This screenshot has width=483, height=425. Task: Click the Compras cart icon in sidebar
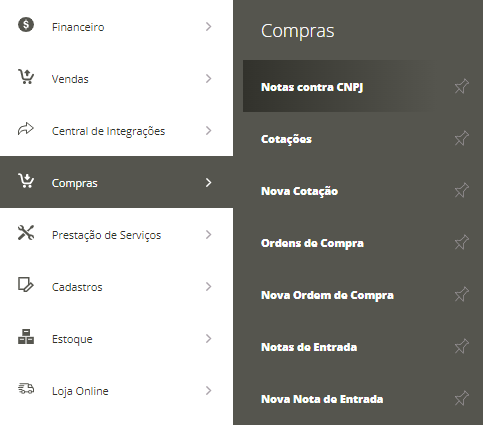click(26, 181)
